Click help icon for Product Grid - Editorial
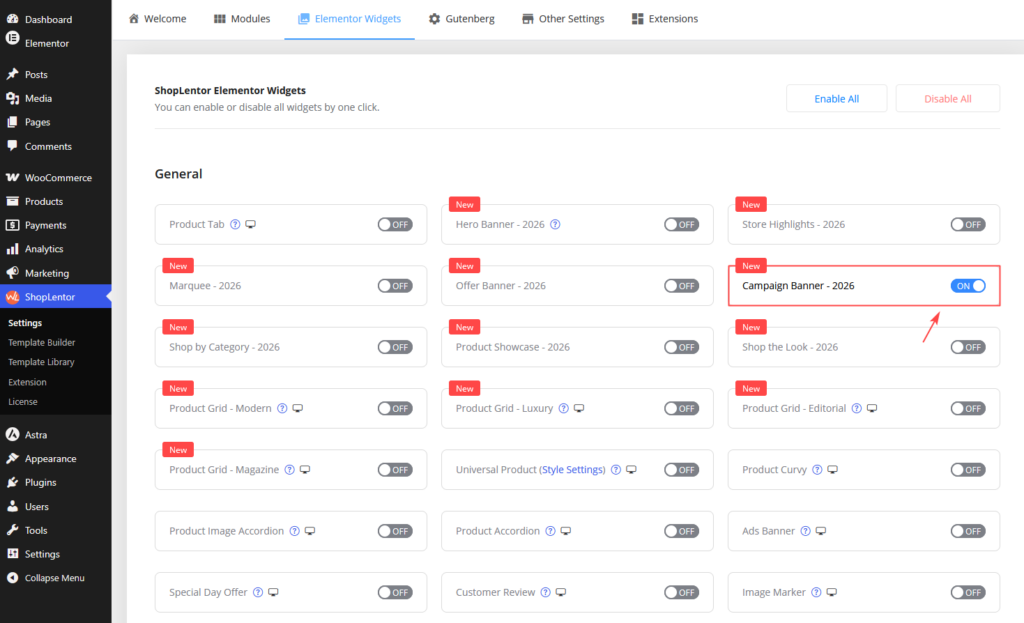Image resolution: width=1024 pixels, height=623 pixels. click(856, 408)
